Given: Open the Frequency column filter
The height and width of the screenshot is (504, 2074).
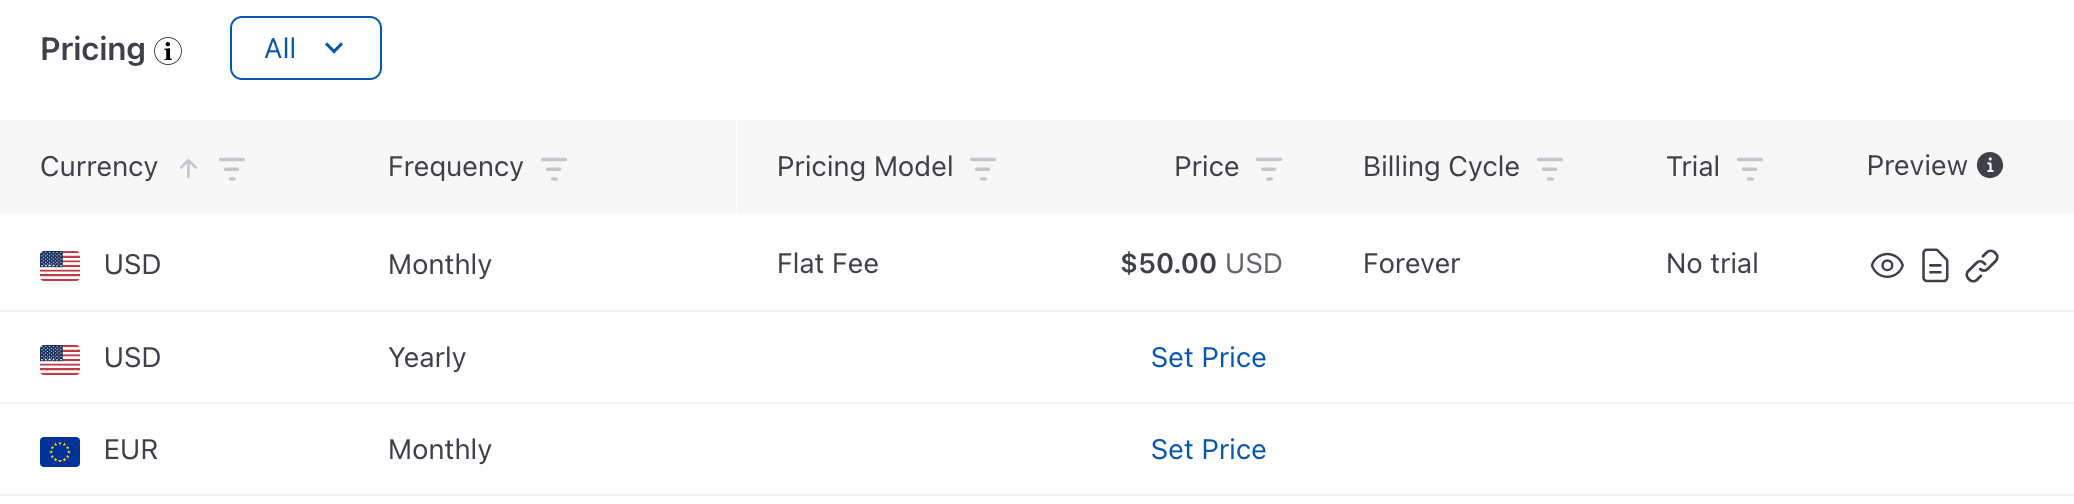Looking at the screenshot, I should pyautogui.click(x=554, y=168).
